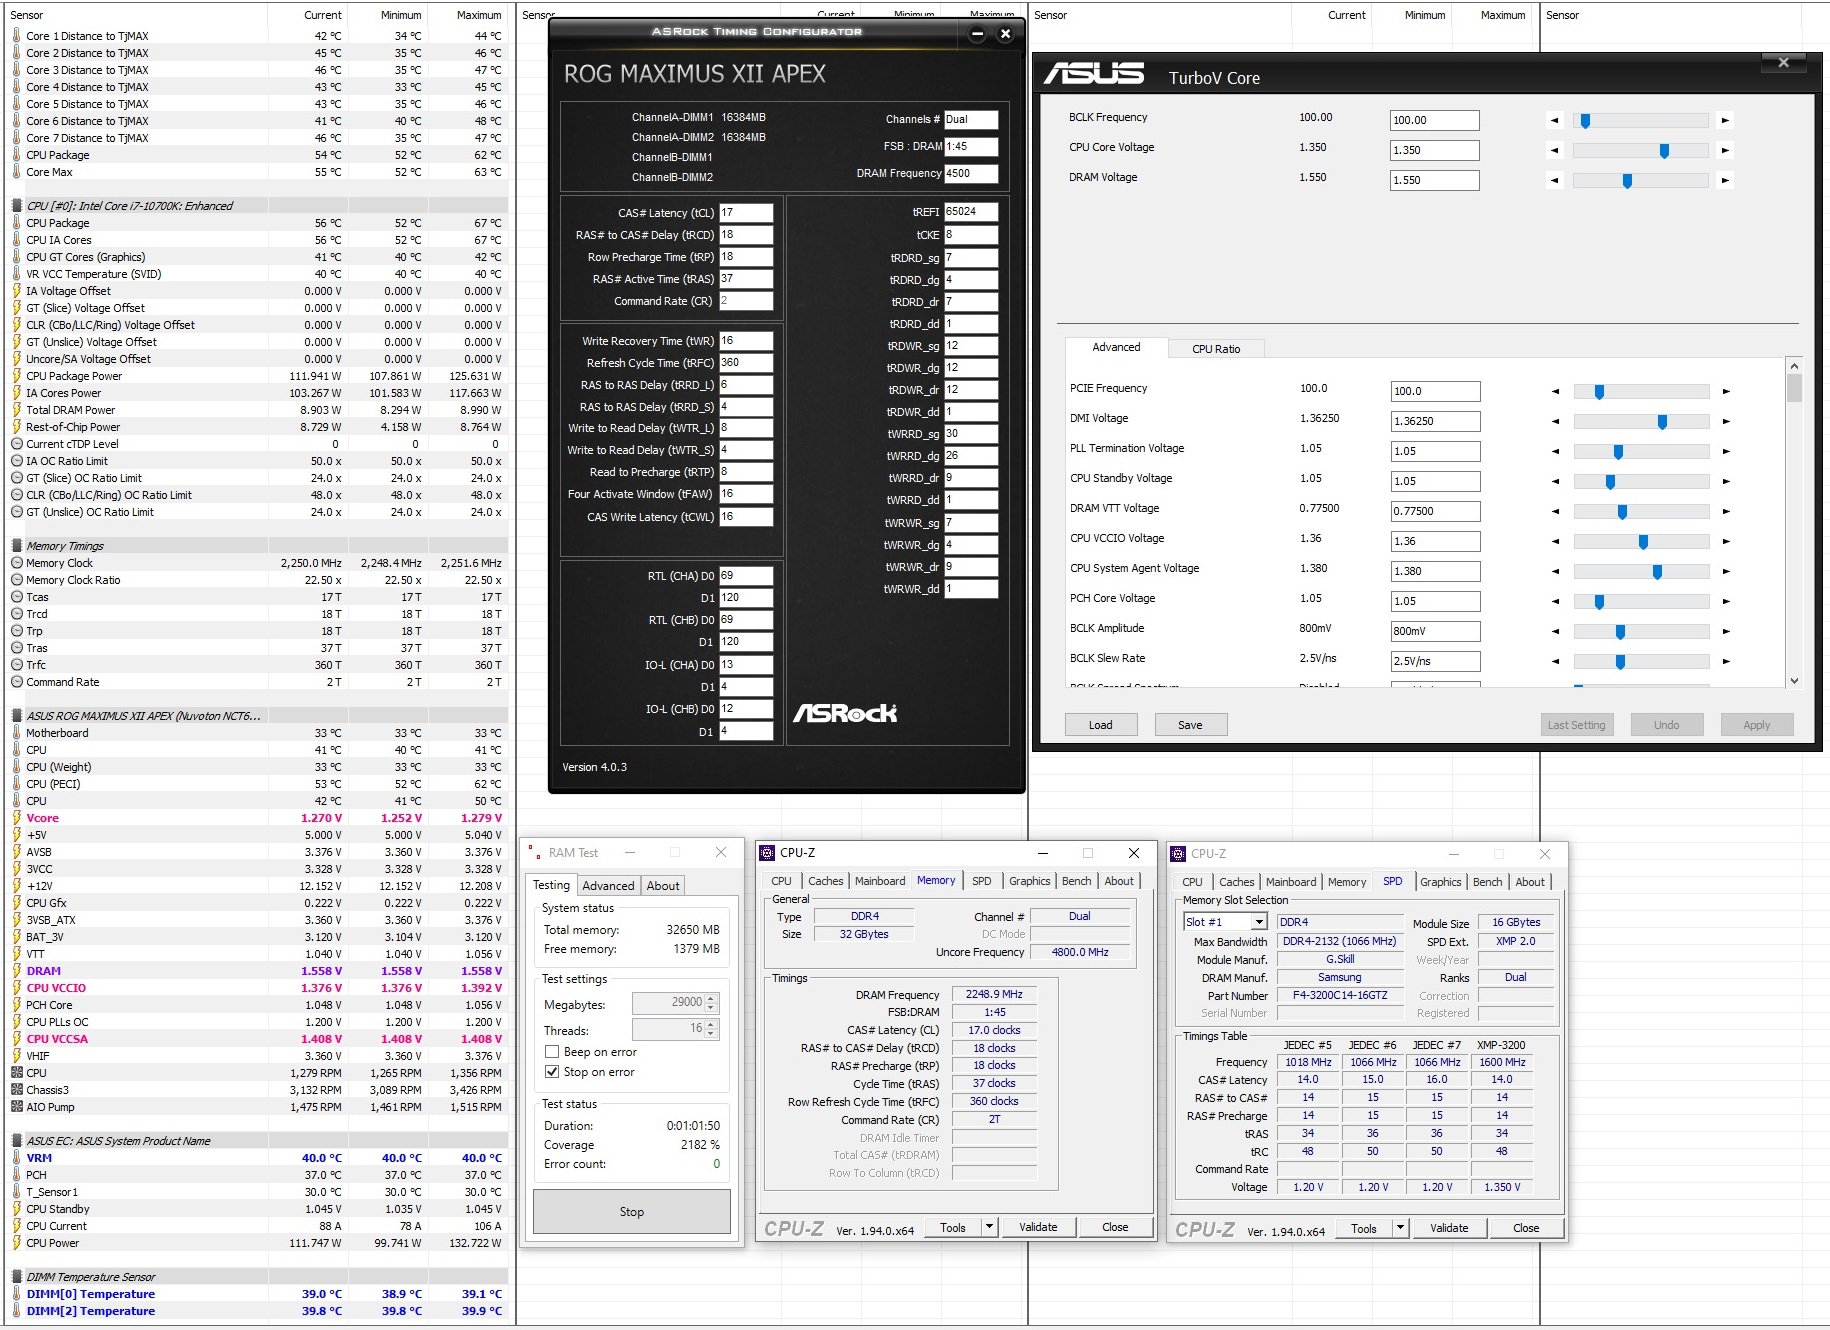Click the lightning icon beside CPU Package Power
1830x1330 pixels.
coord(17,376)
